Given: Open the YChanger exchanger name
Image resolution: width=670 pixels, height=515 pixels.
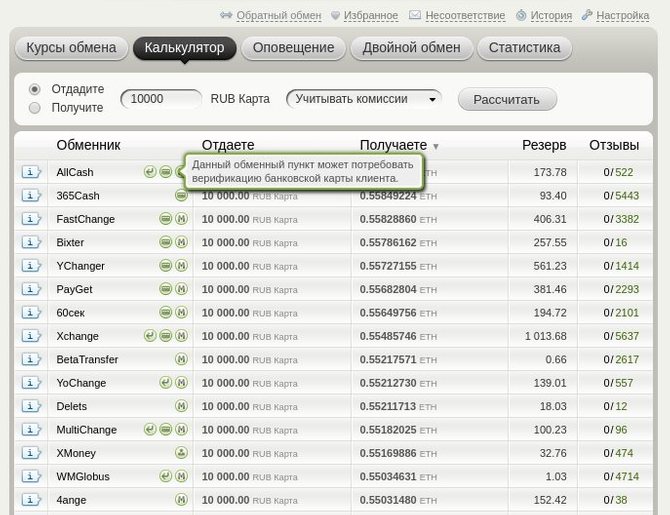Looking at the screenshot, I should [80, 266].
